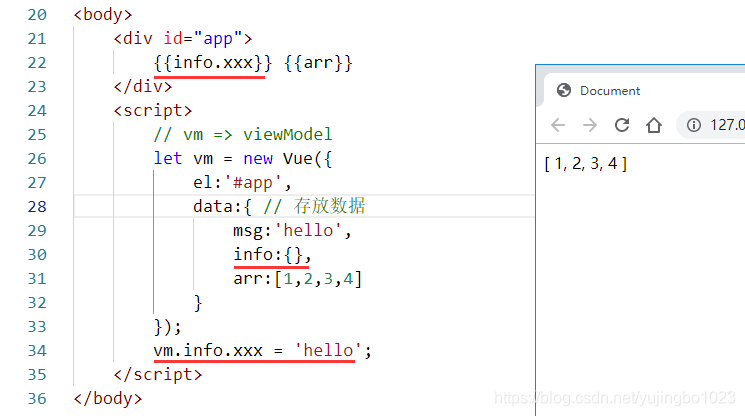Screen dimensions: 745x416
Task: Click the 存放数据 comment text
Action: click(329, 207)
